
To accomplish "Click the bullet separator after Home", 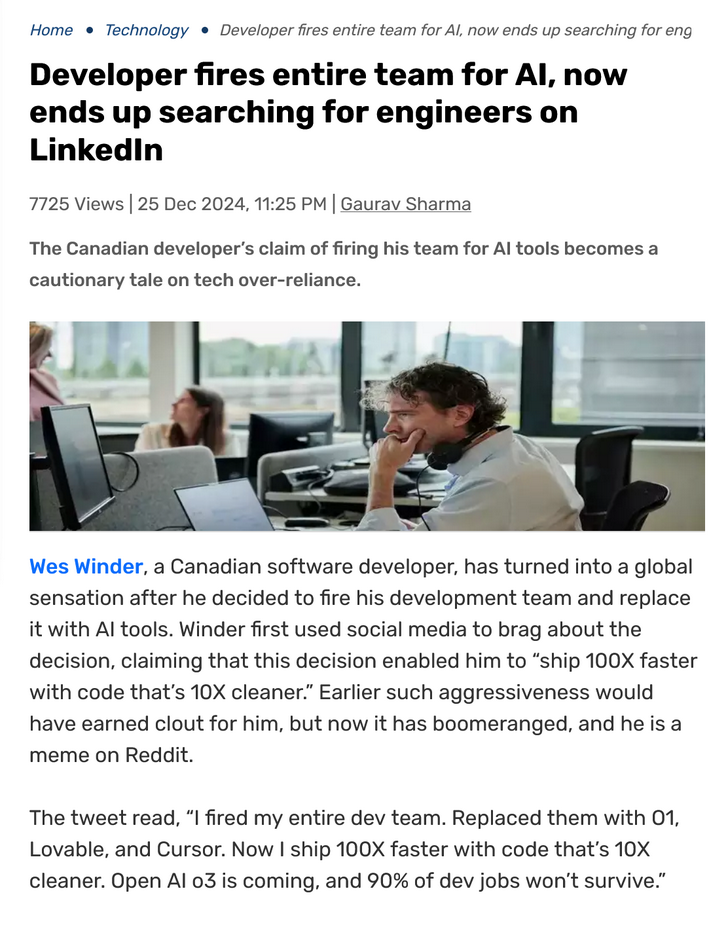I will (x=89, y=30).
